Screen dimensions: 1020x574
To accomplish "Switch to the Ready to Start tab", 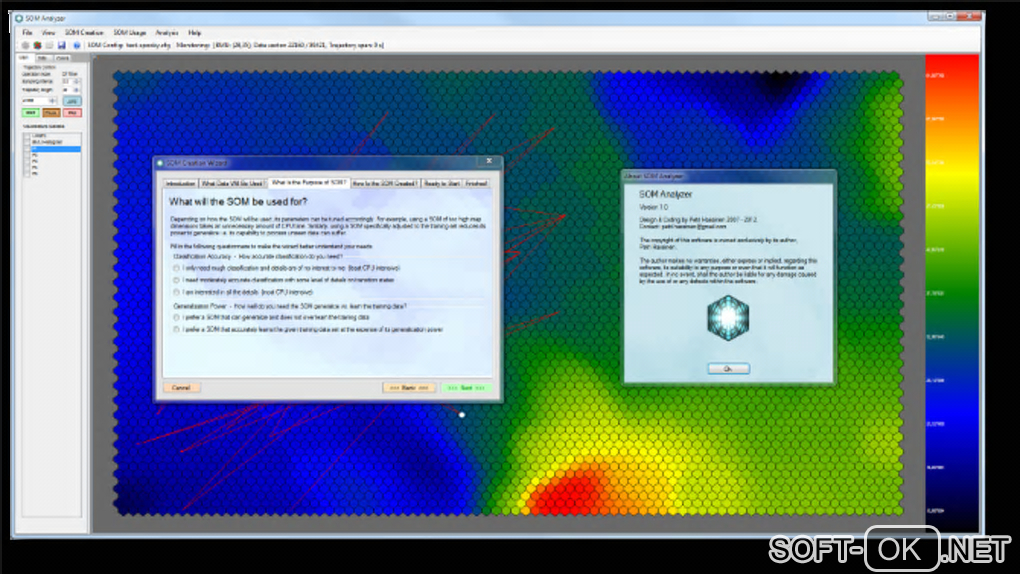I will [442, 184].
